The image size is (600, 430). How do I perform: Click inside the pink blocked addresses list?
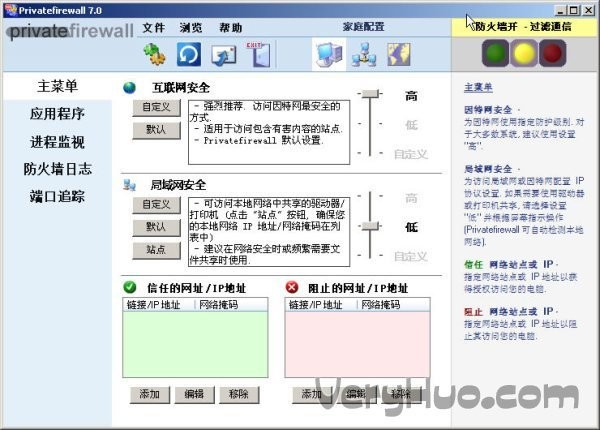coord(357,344)
